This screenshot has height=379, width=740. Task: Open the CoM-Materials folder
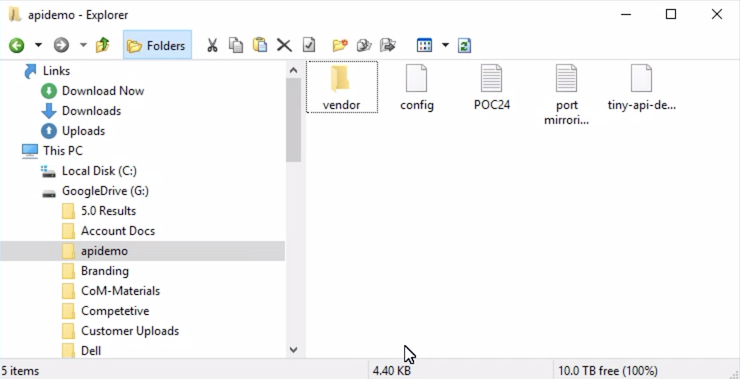tap(120, 291)
